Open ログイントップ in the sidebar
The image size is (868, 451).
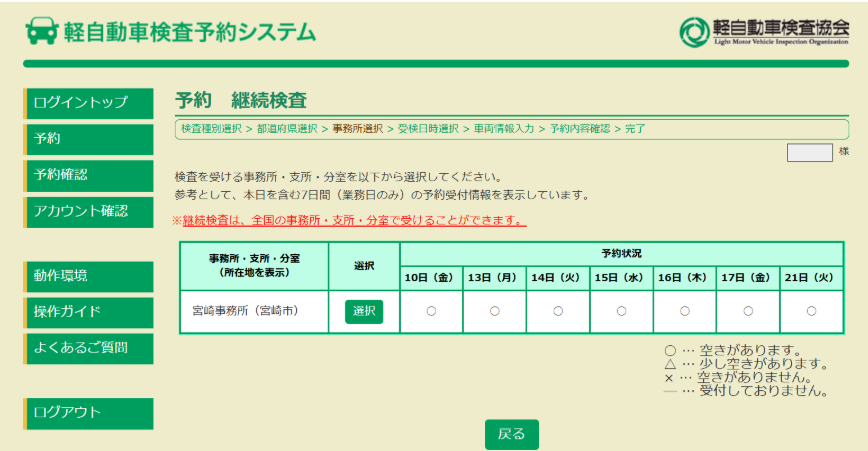tap(89, 103)
